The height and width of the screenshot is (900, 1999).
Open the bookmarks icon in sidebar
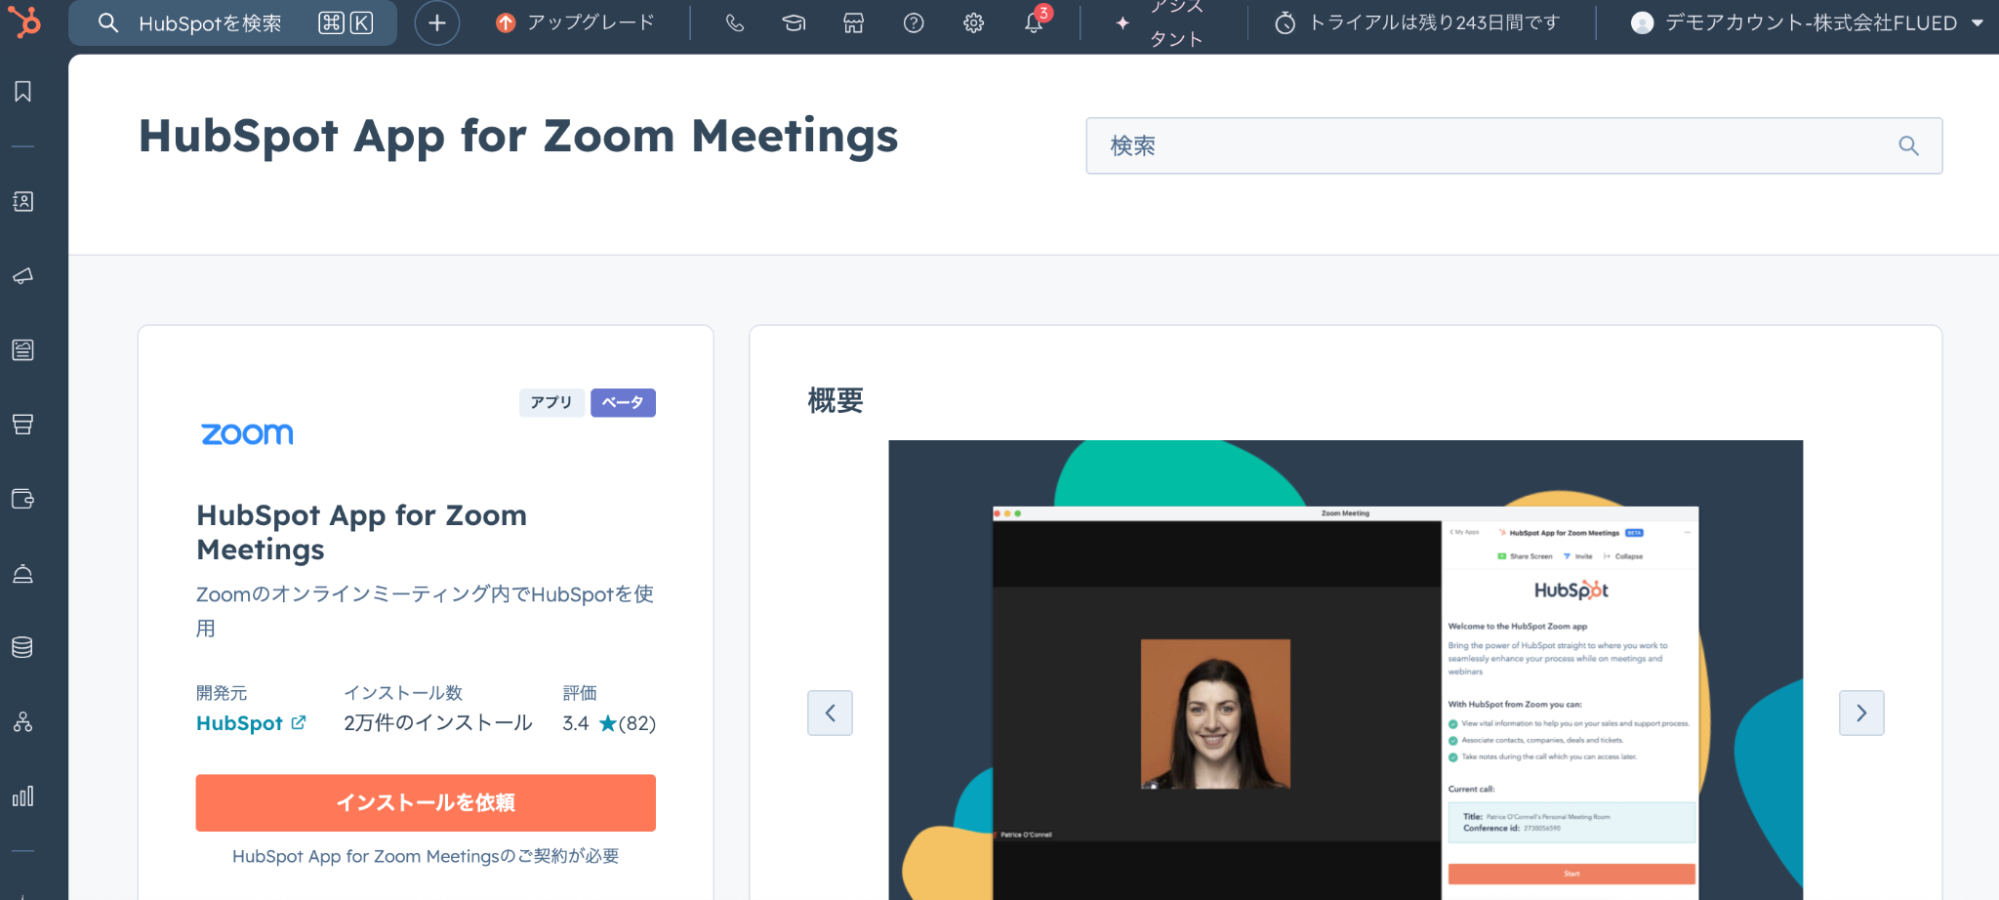[23, 92]
